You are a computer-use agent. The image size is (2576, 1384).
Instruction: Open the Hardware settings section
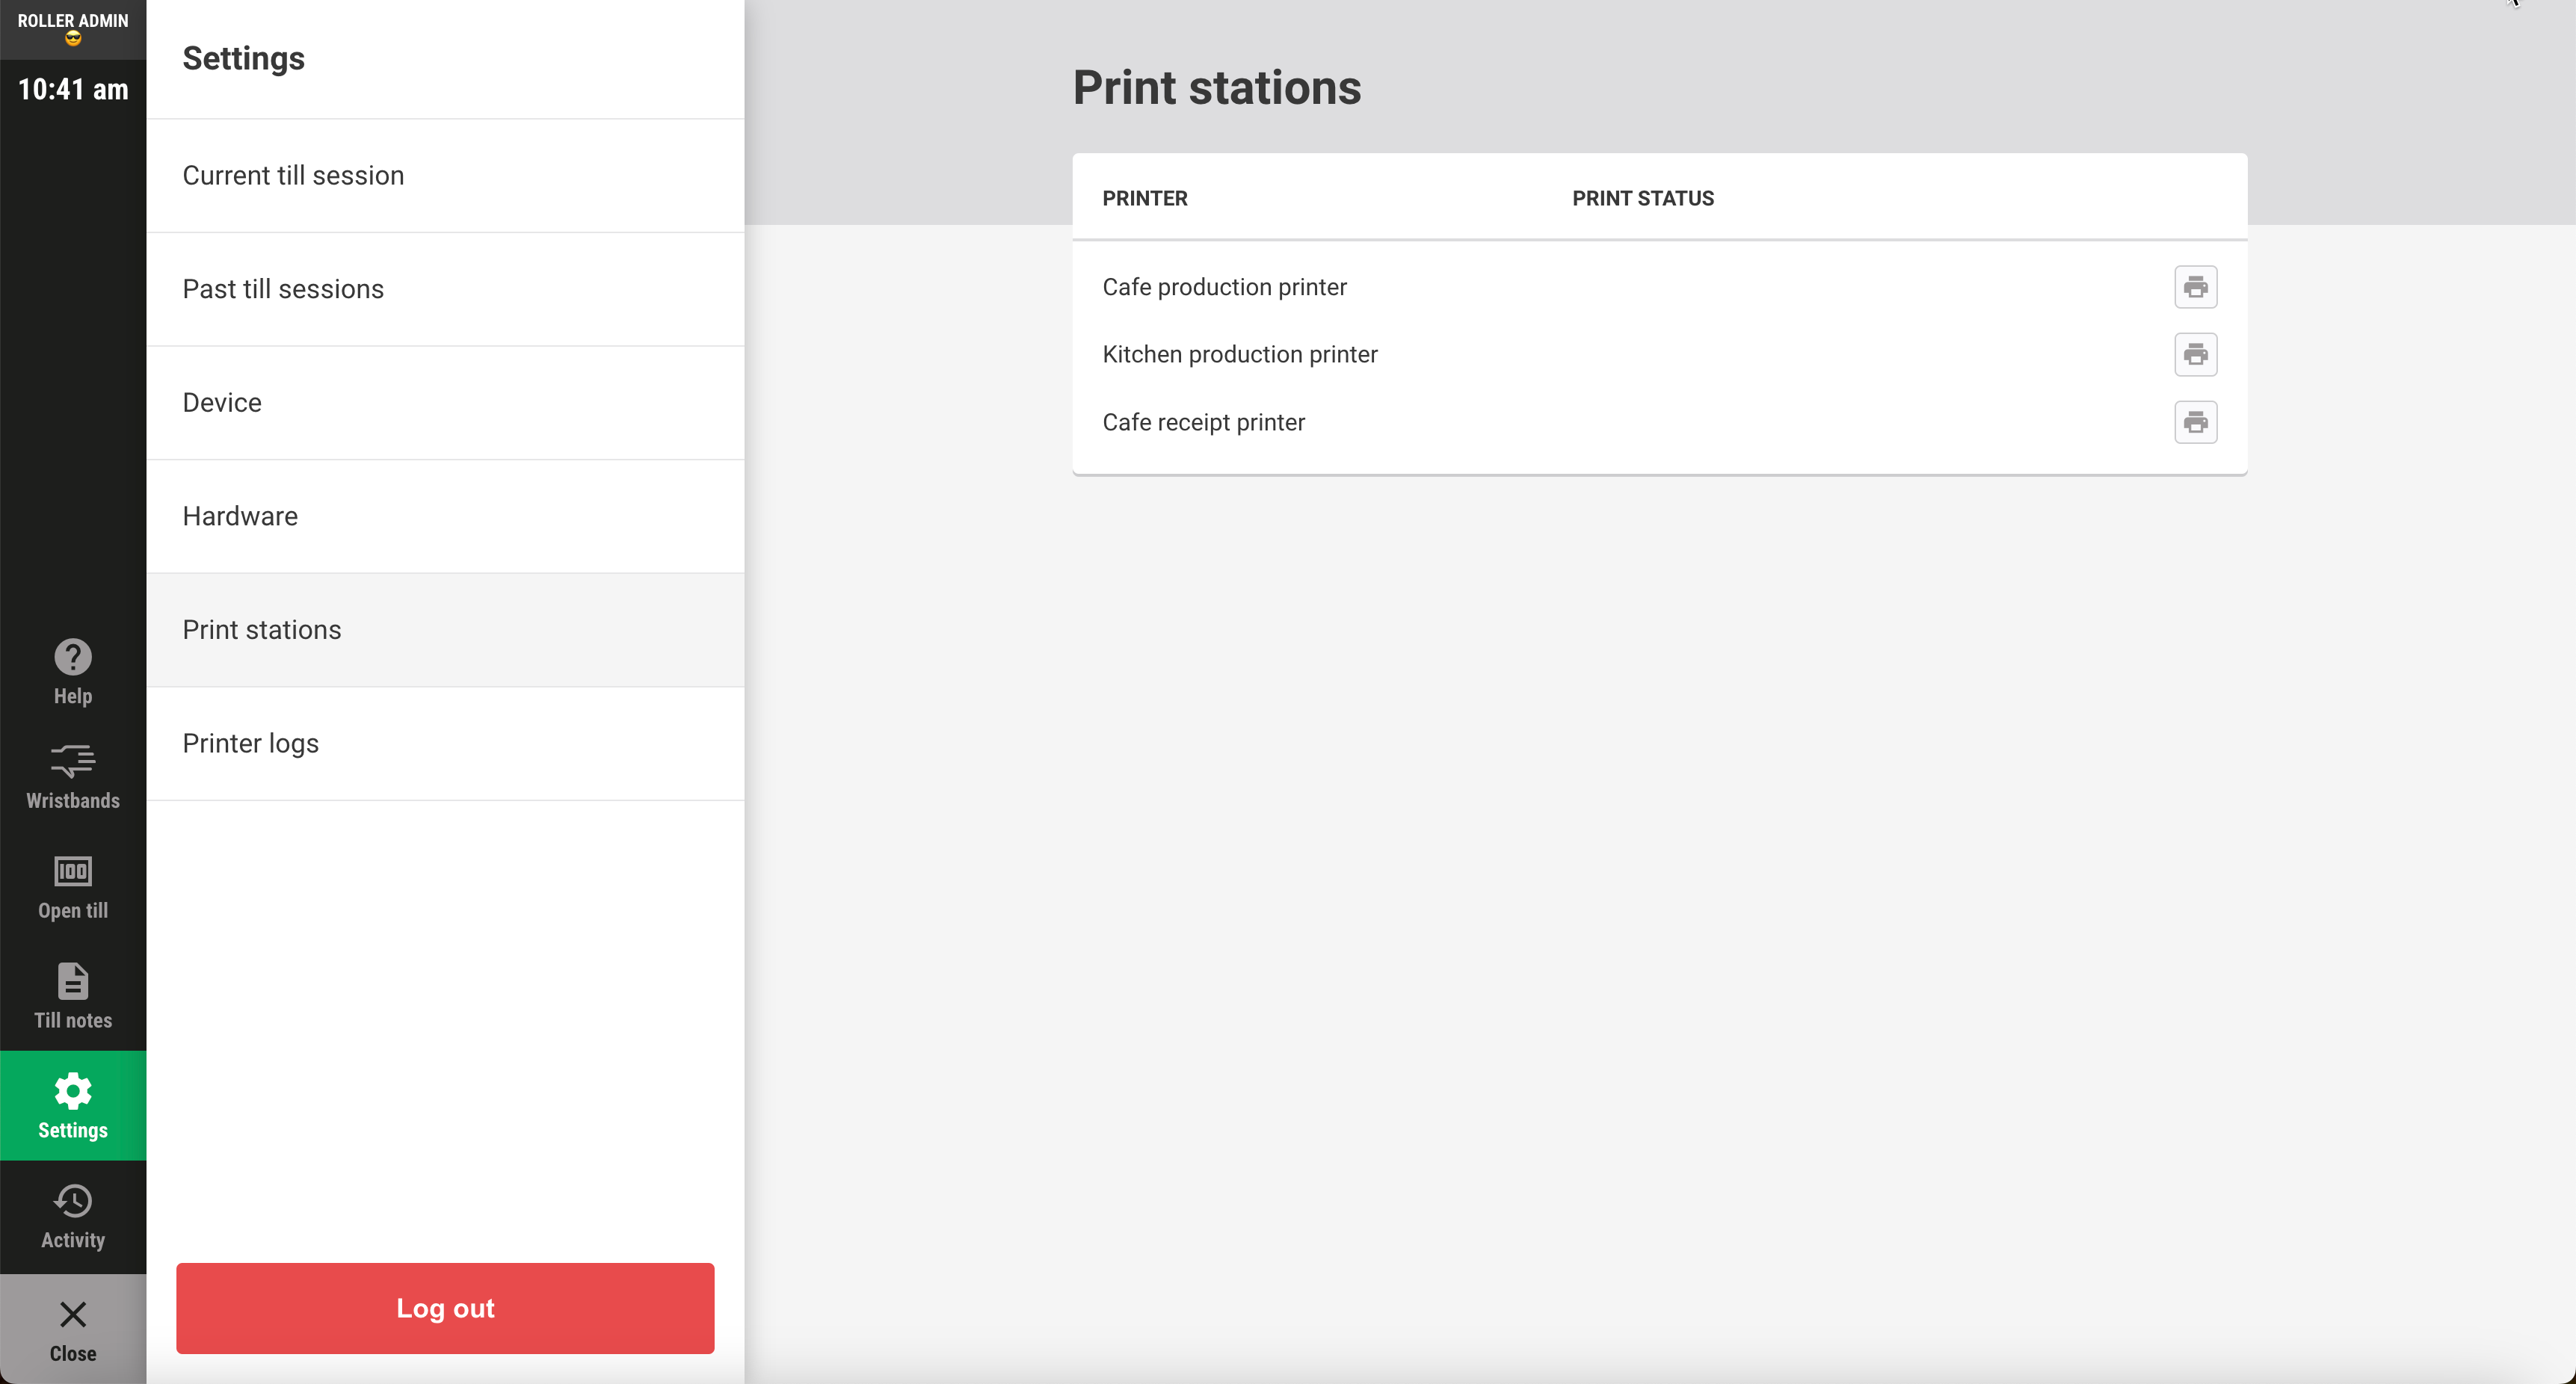[240, 516]
